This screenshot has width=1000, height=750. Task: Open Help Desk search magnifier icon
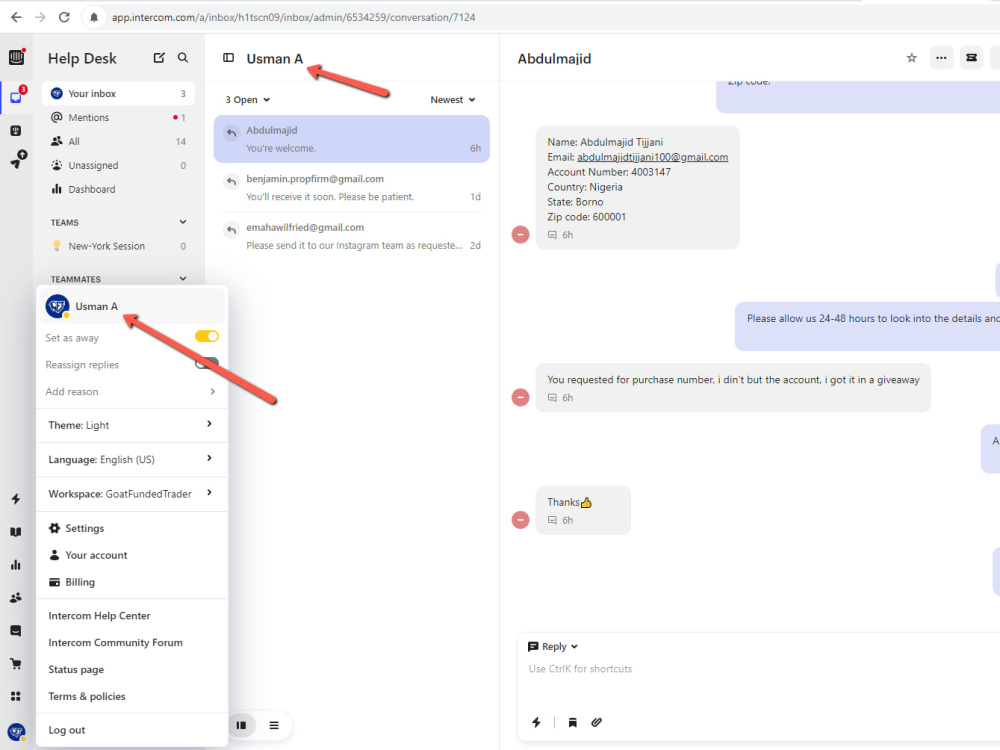tap(183, 58)
